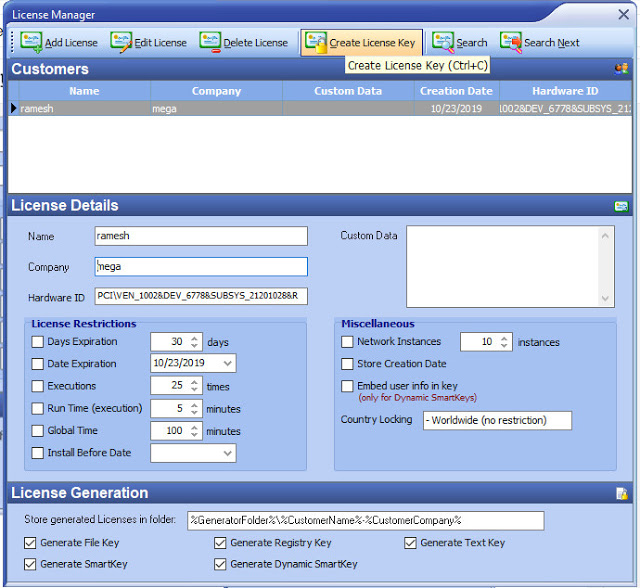
Task: Click the Delete License toolbar icon
Action: coord(210,42)
